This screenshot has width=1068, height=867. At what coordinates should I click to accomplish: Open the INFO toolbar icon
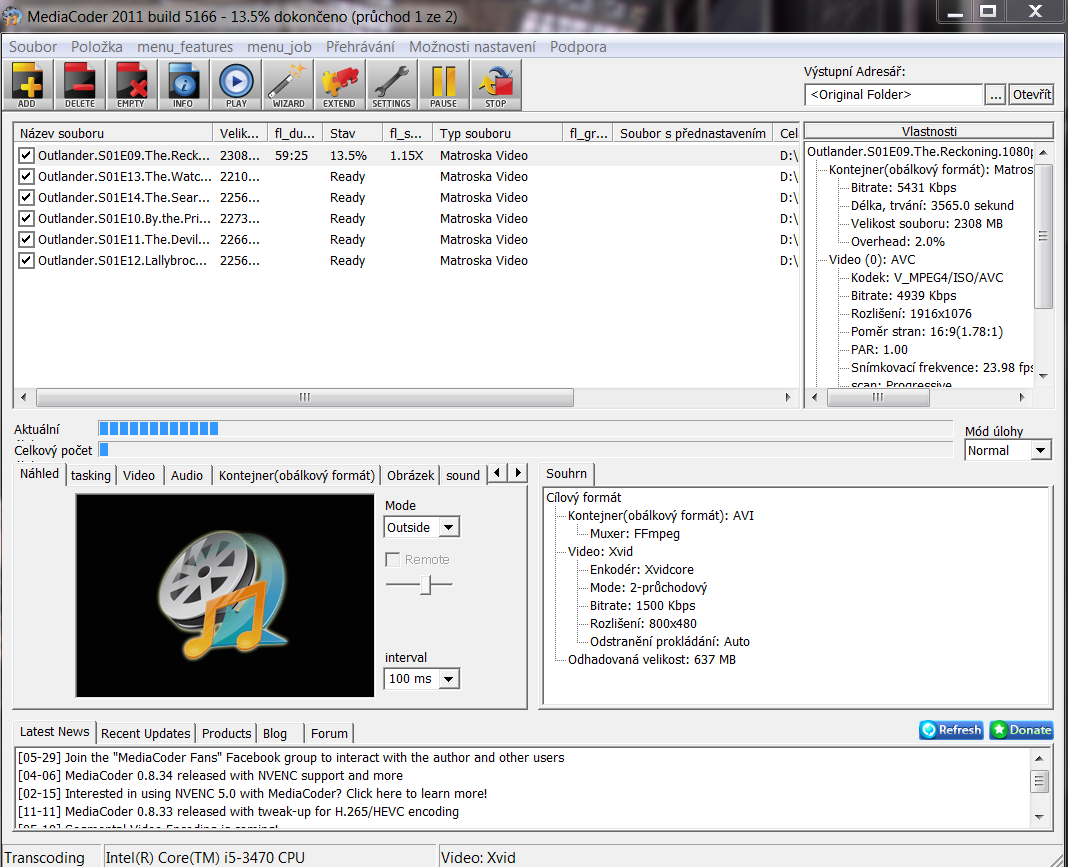click(183, 84)
